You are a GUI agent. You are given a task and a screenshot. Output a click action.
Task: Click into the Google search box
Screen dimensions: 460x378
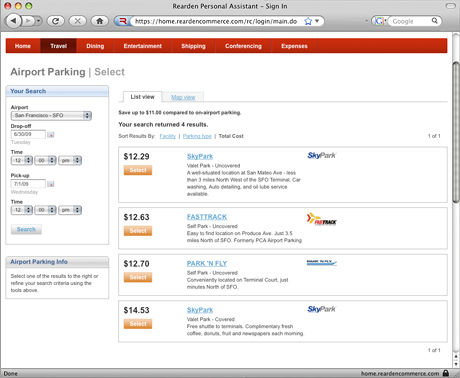[x=409, y=21]
